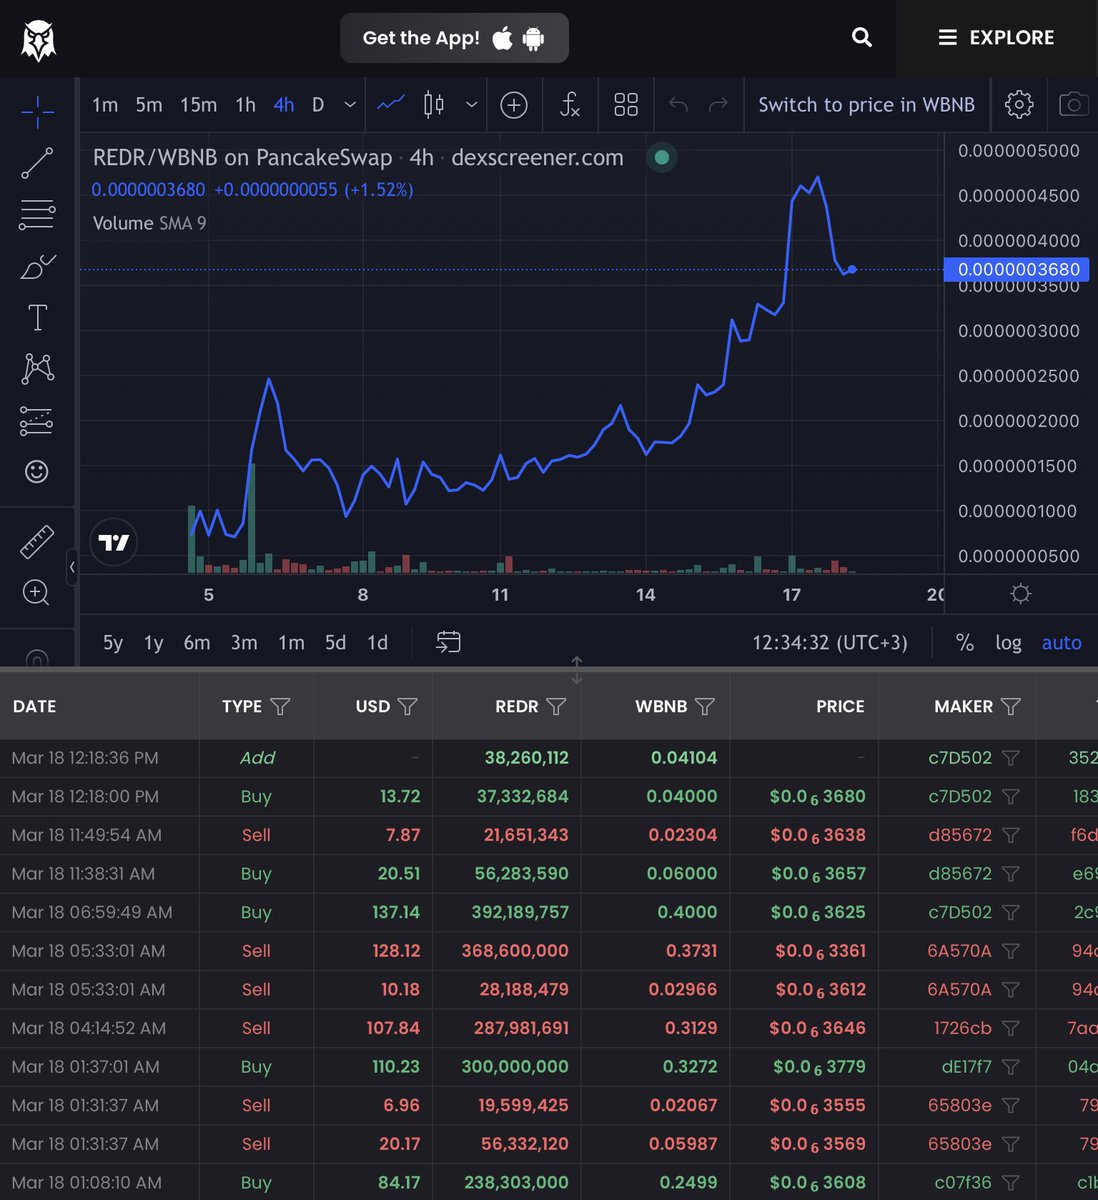Switch to the 1m timeframe
1098x1200 pixels.
click(105, 105)
